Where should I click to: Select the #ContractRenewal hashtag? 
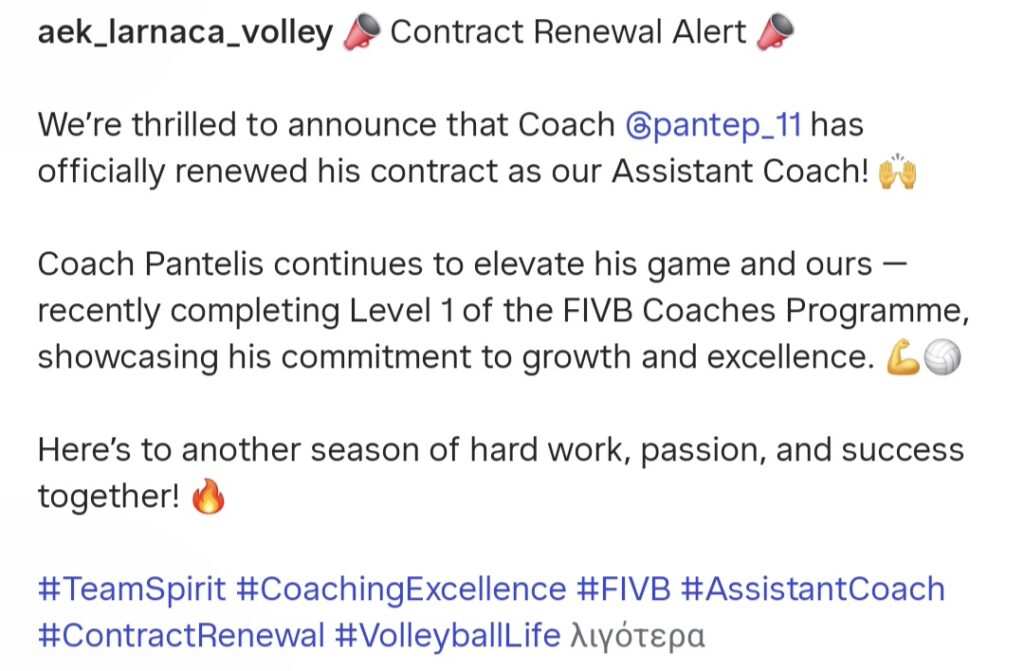tap(182, 635)
